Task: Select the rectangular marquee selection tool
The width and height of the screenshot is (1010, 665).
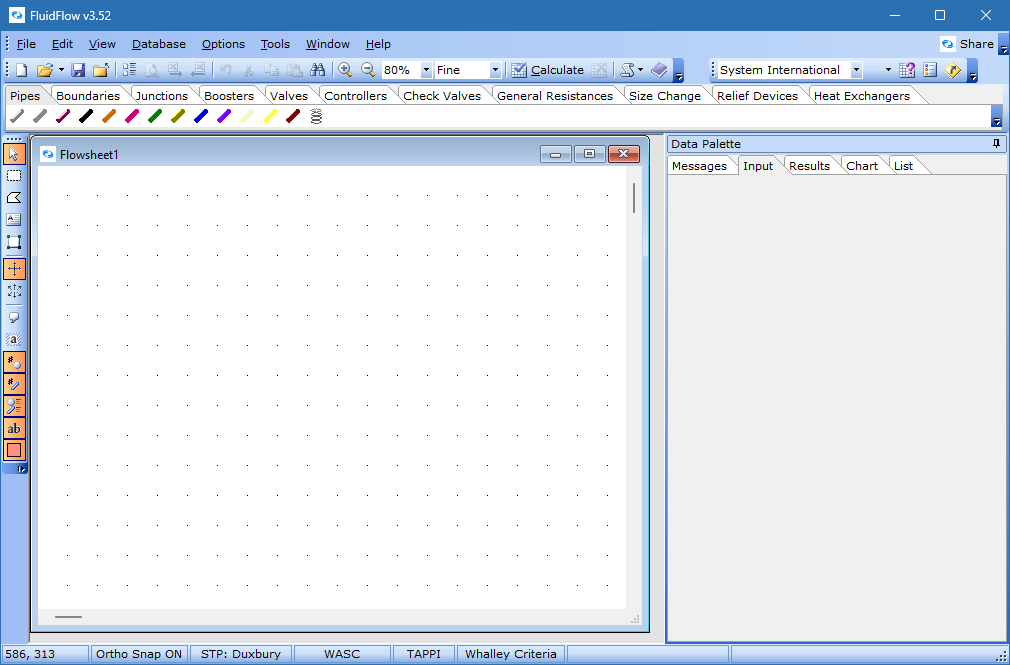Action: coord(14,176)
